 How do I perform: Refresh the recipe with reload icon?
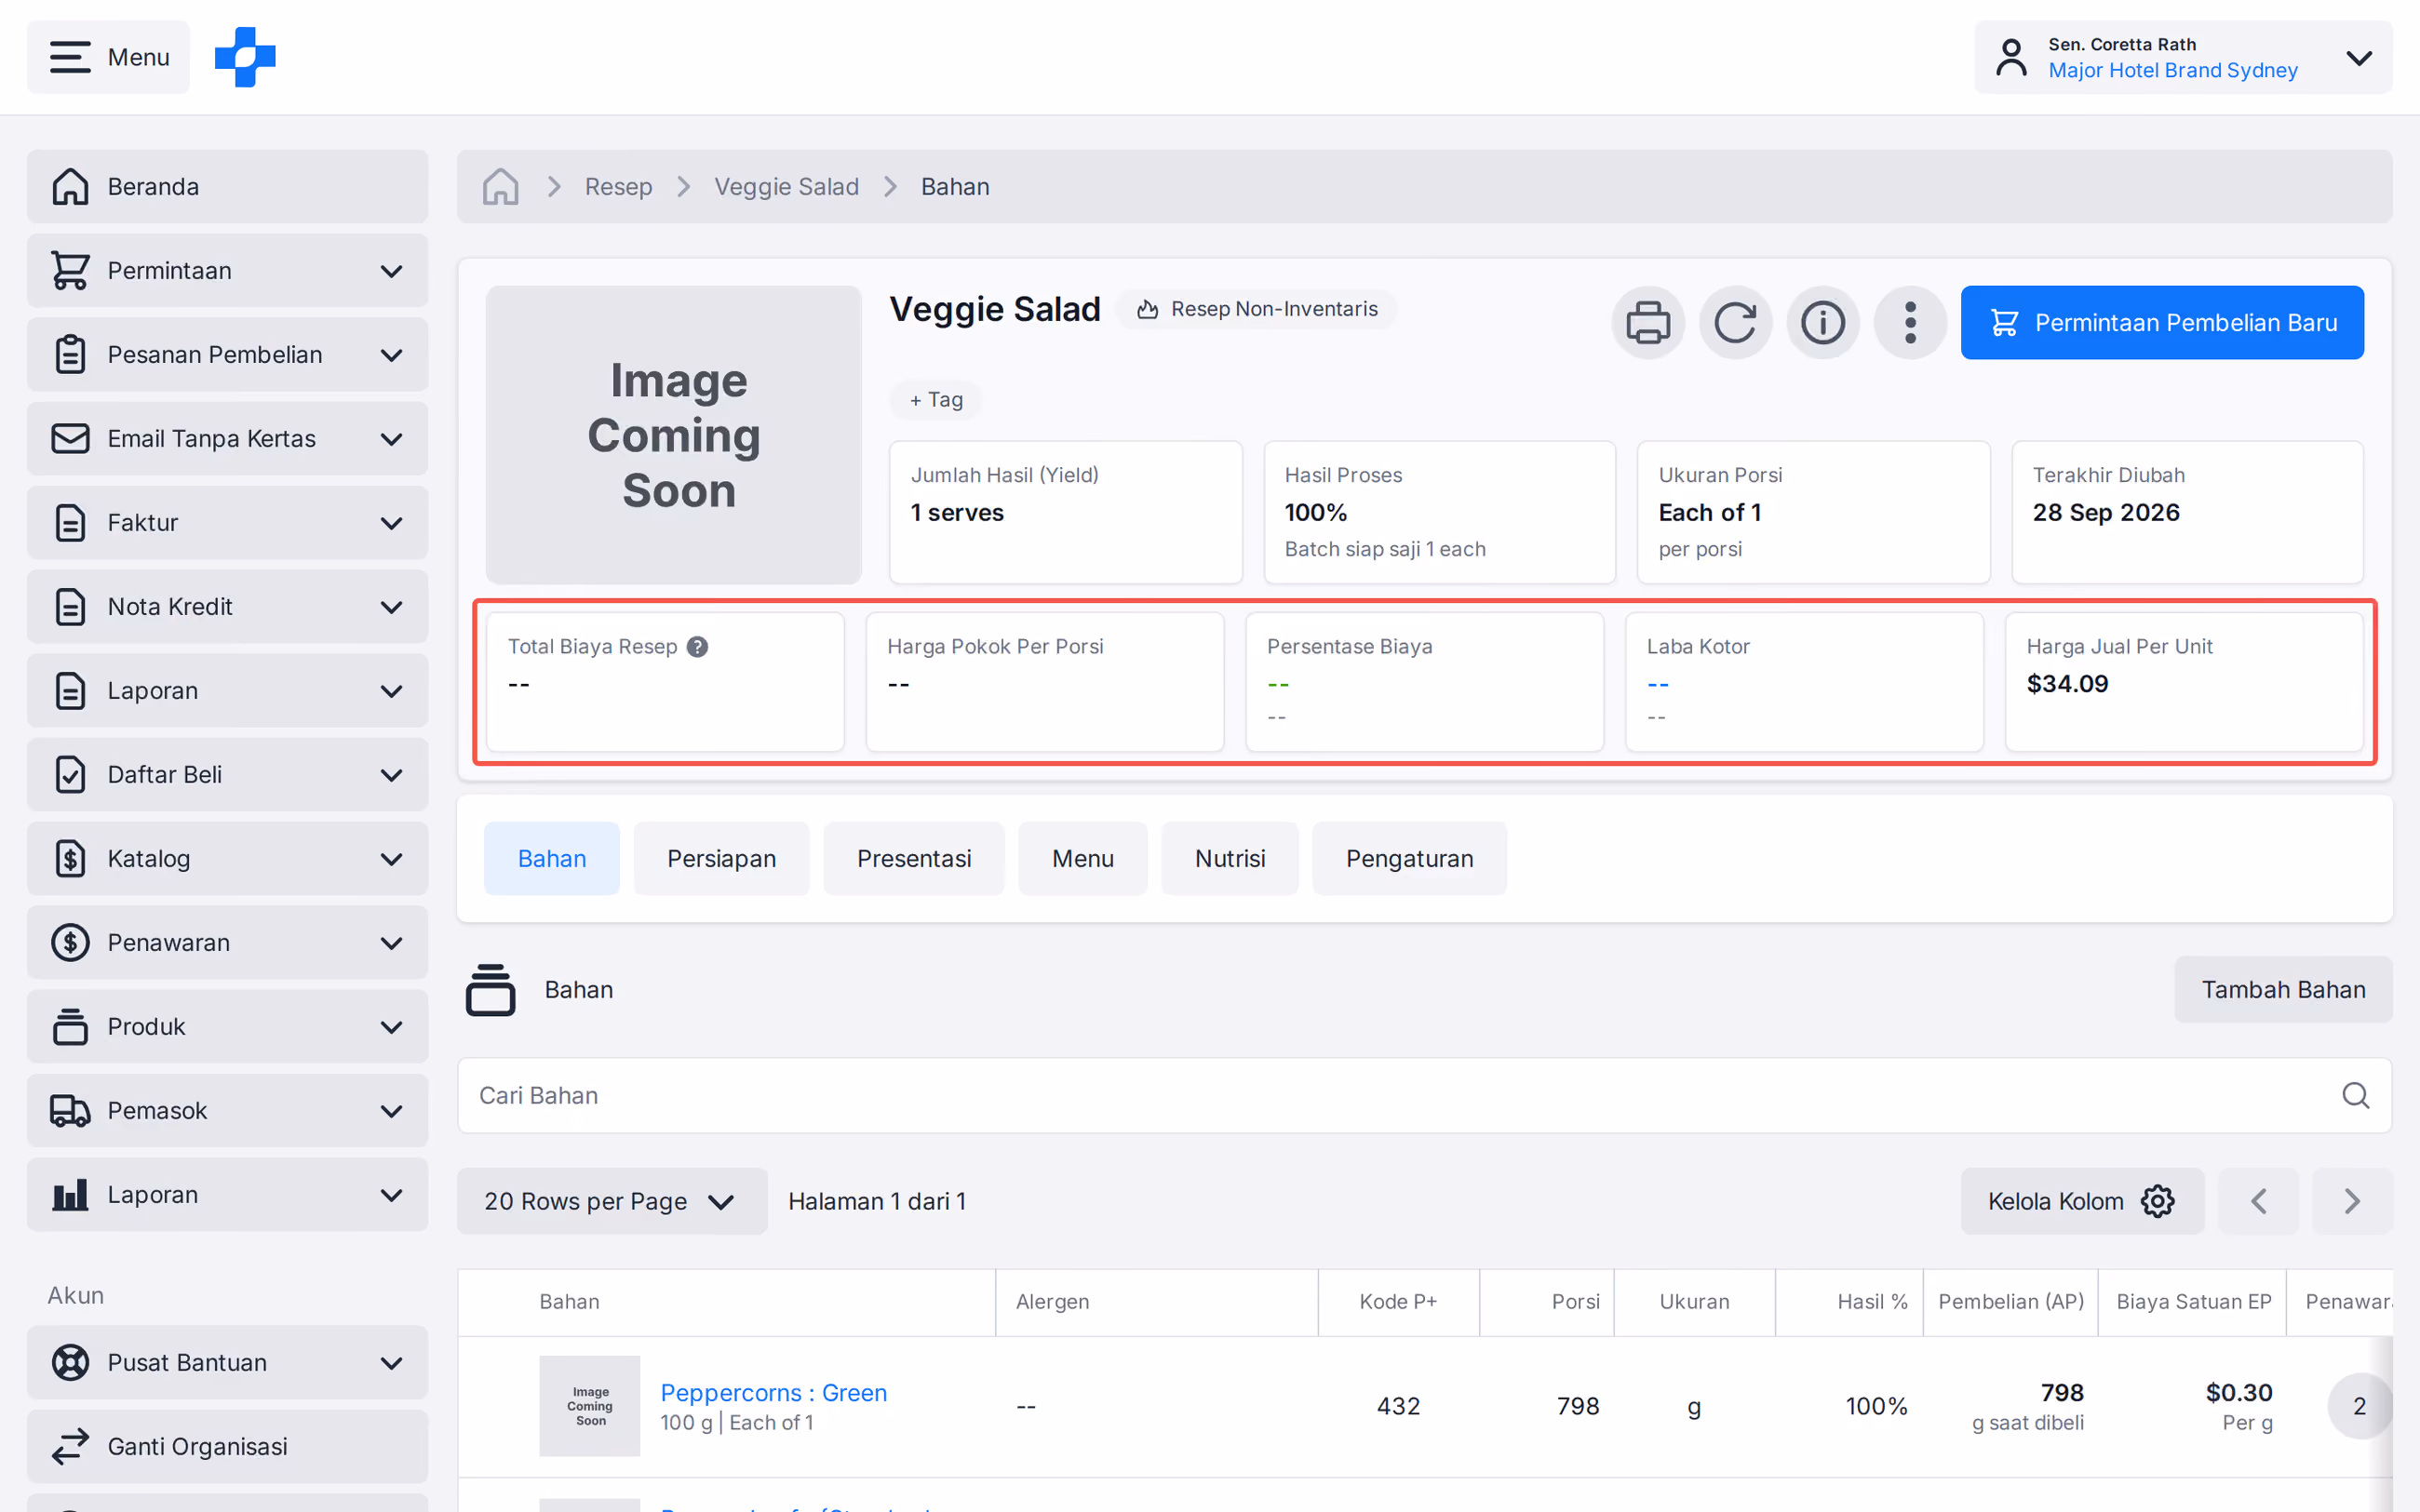click(1735, 323)
